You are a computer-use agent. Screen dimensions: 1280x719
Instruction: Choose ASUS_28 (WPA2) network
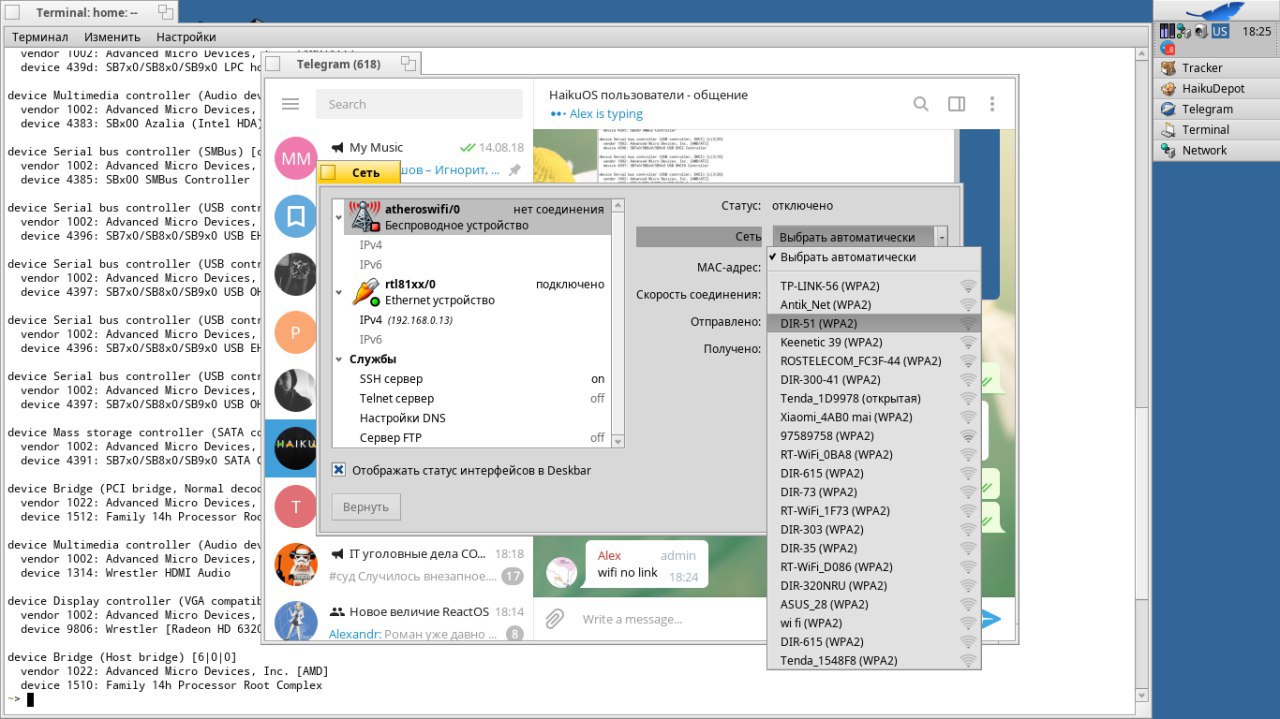click(x=874, y=604)
